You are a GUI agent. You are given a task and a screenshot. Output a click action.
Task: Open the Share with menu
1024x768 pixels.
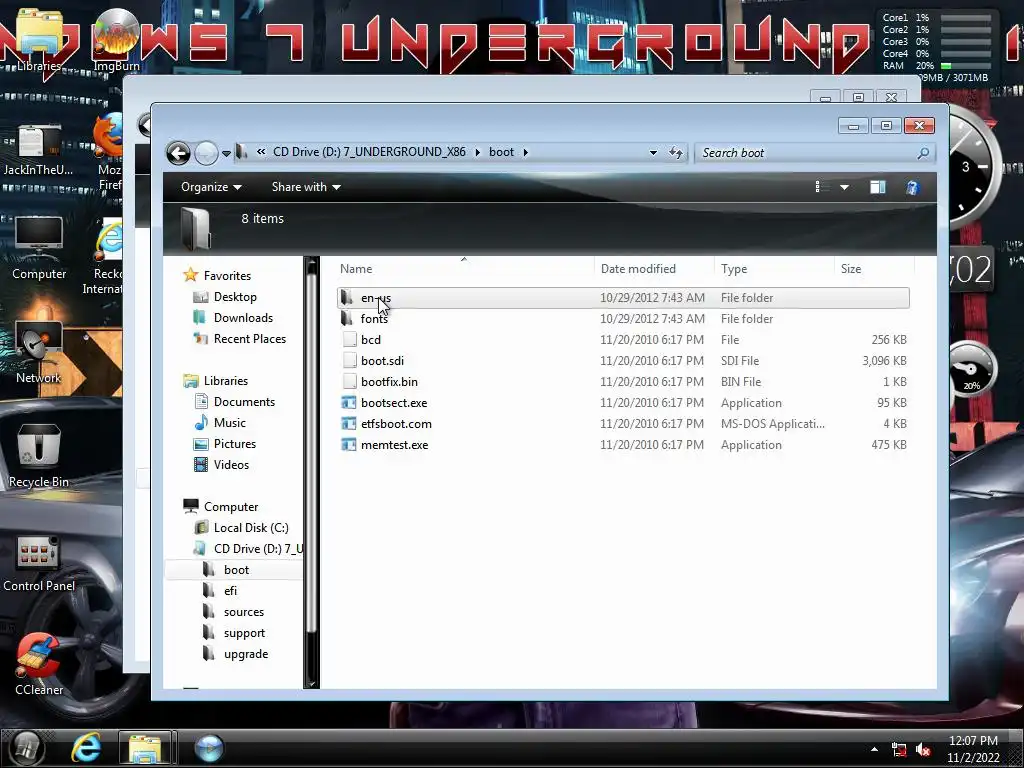306,187
